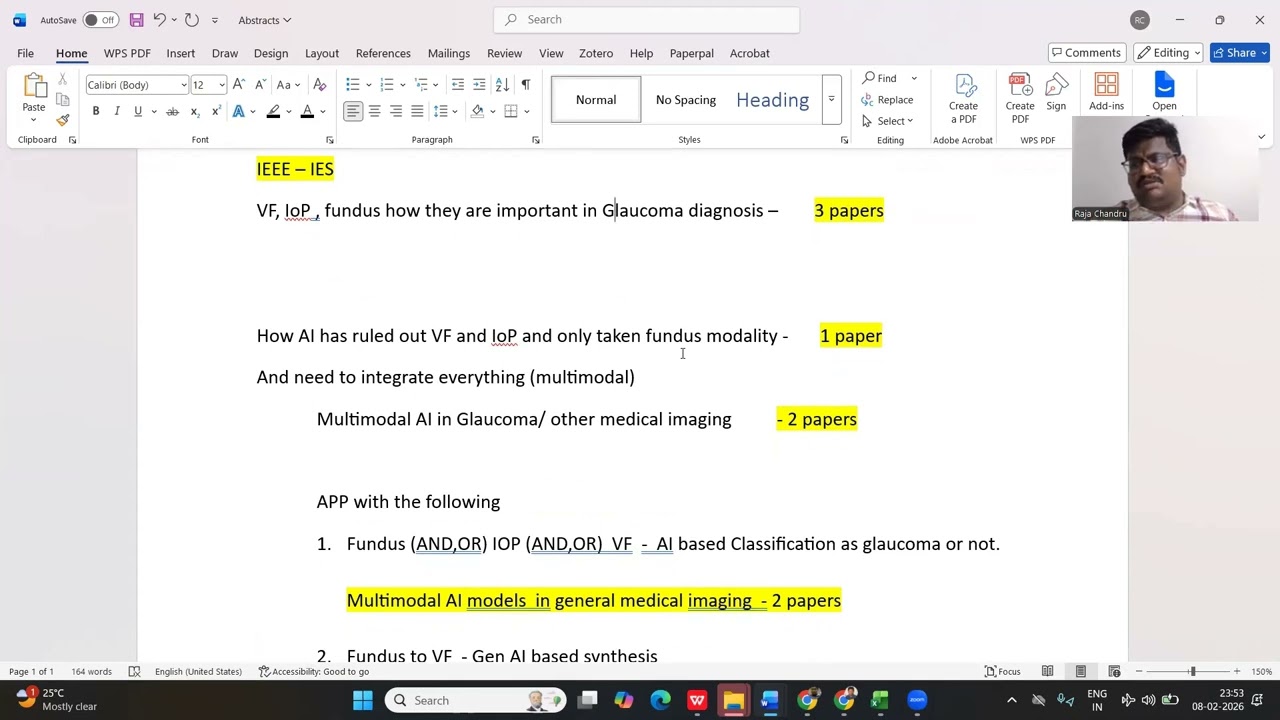This screenshot has height=720, width=1280.
Task: Start a bulleted list
Action: tap(352, 85)
